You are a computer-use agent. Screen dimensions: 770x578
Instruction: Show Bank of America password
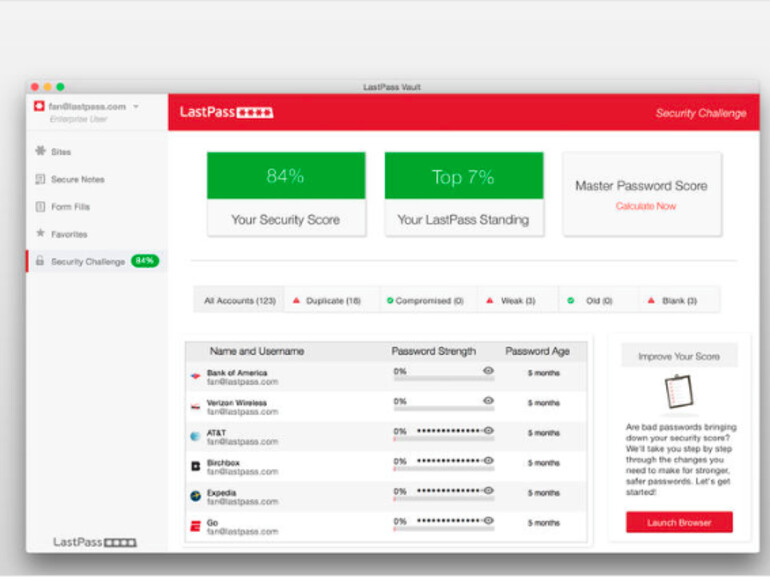click(x=488, y=371)
